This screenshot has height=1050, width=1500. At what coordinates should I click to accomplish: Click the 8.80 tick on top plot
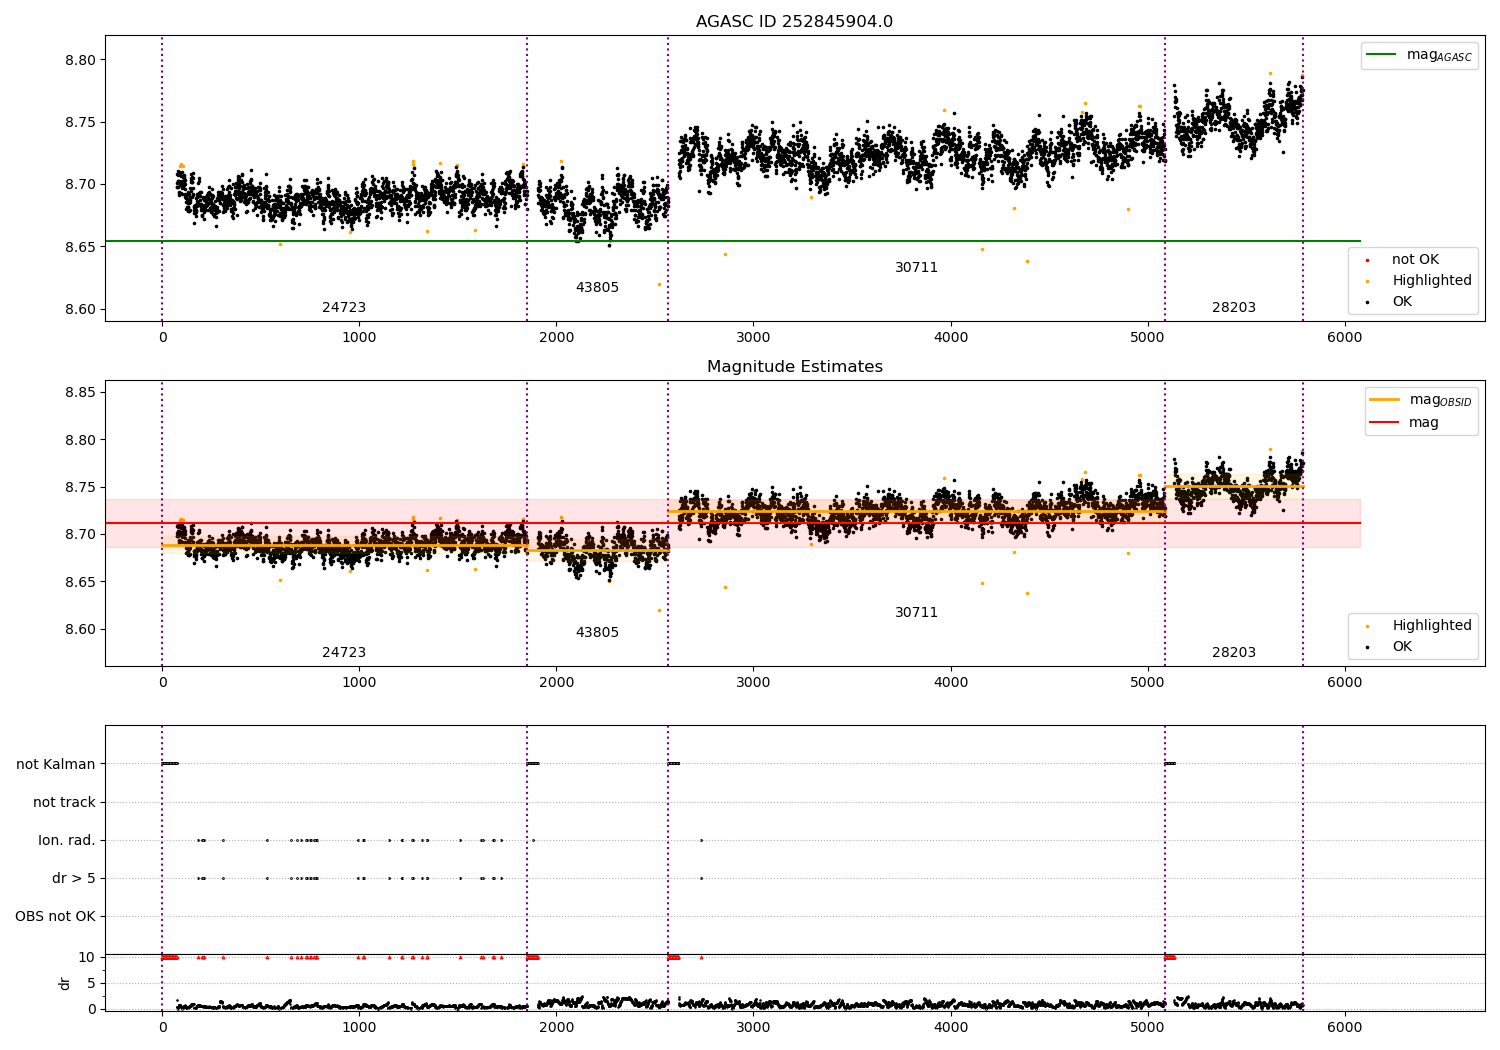(81, 60)
